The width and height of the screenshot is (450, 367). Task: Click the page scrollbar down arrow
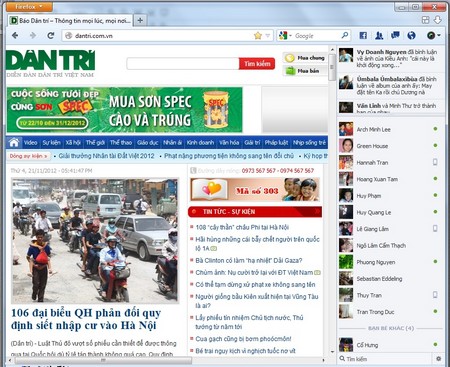(332, 352)
